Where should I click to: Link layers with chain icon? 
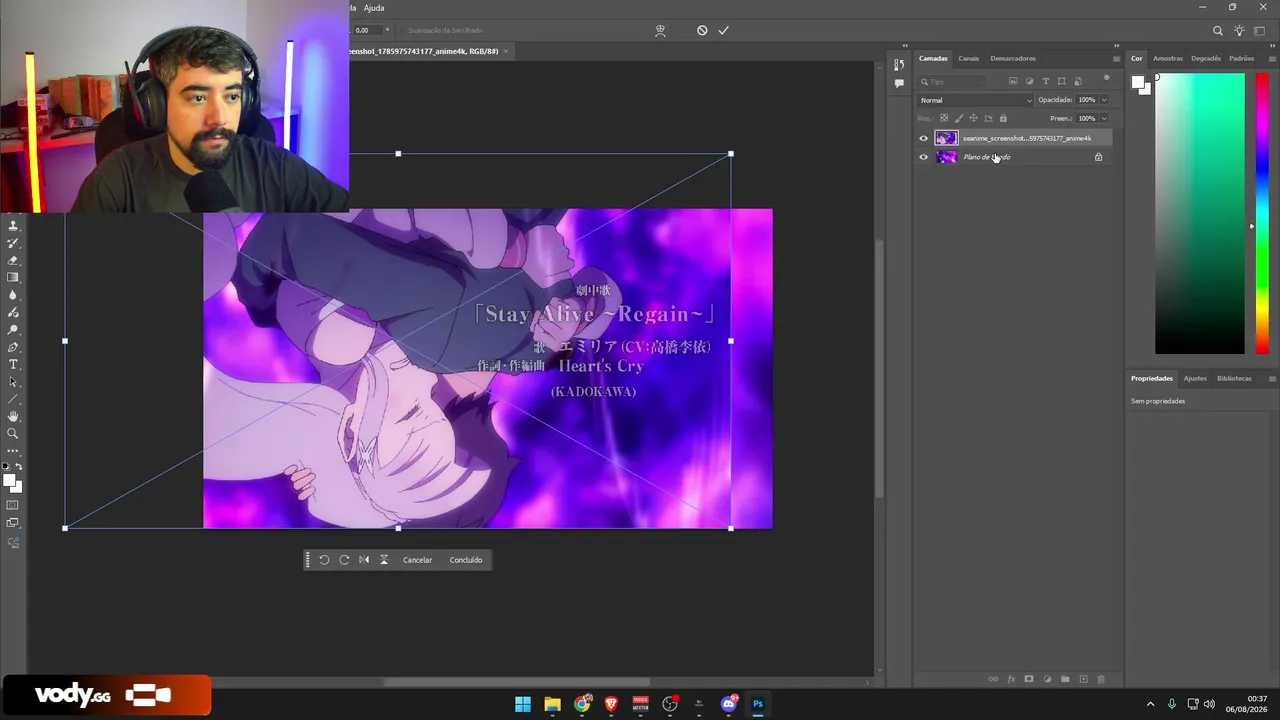(x=993, y=679)
